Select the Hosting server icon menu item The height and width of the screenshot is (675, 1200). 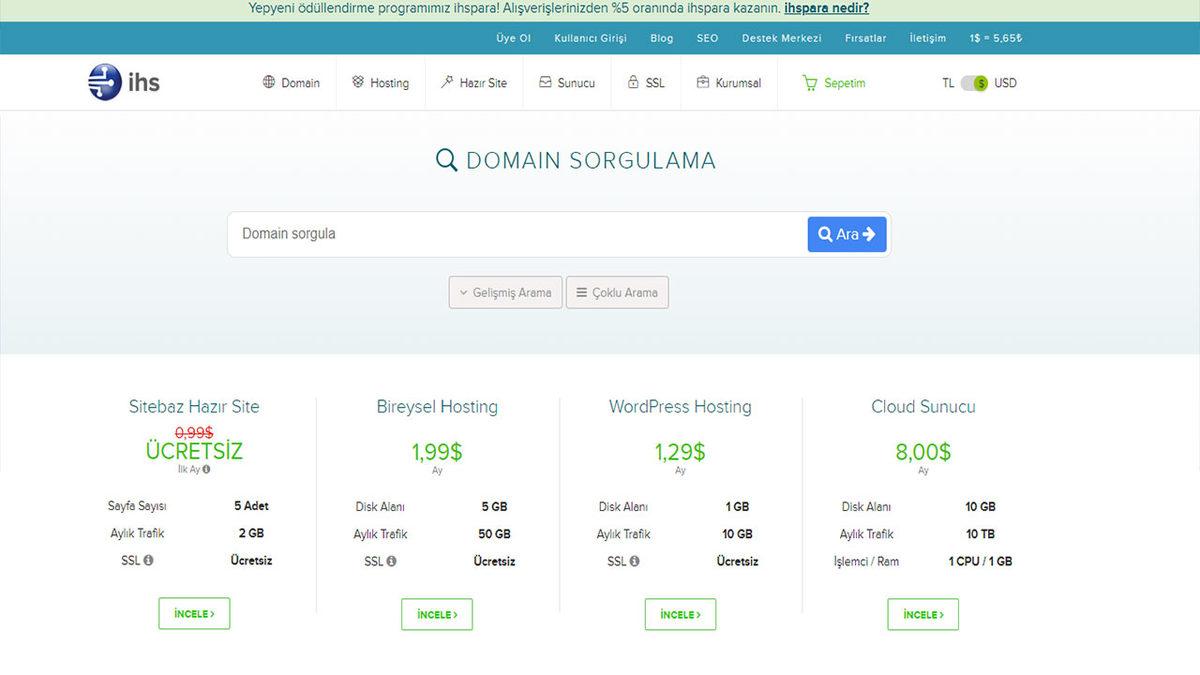click(x=356, y=83)
